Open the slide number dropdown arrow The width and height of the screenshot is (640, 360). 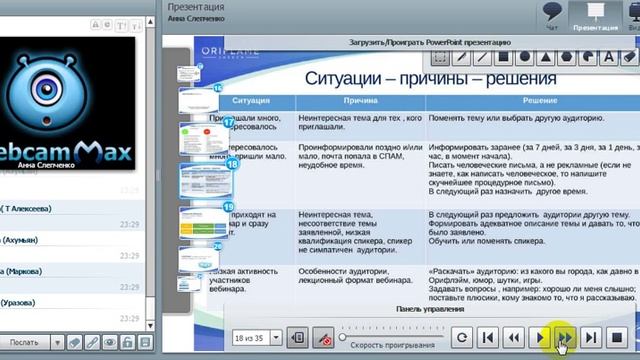click(x=276, y=338)
